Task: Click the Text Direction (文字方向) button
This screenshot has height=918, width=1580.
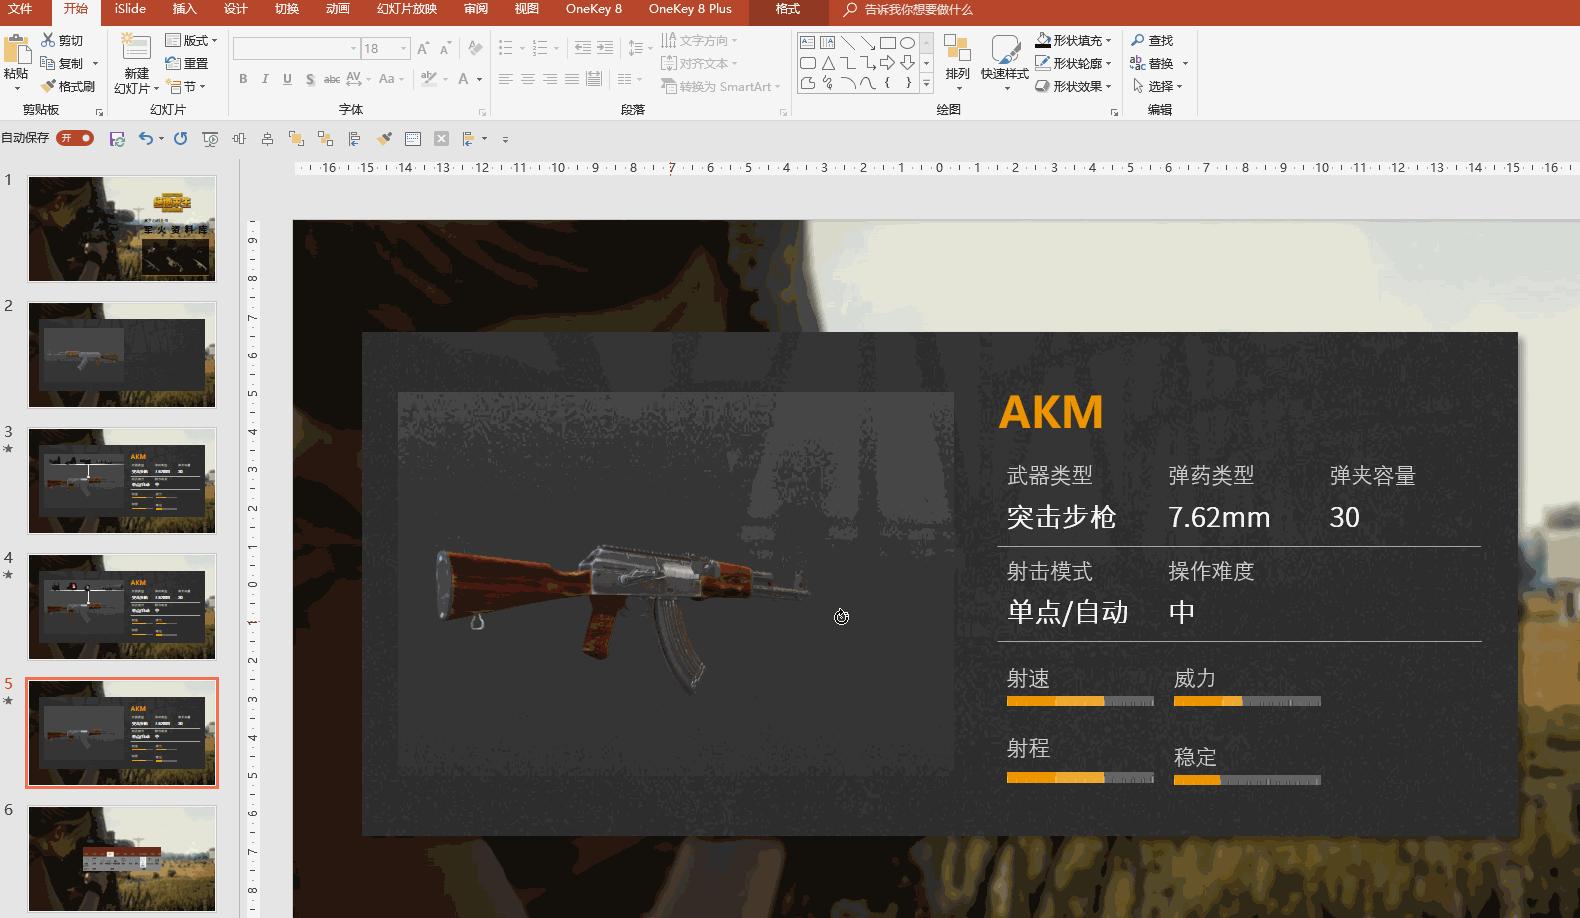Action: coord(697,41)
